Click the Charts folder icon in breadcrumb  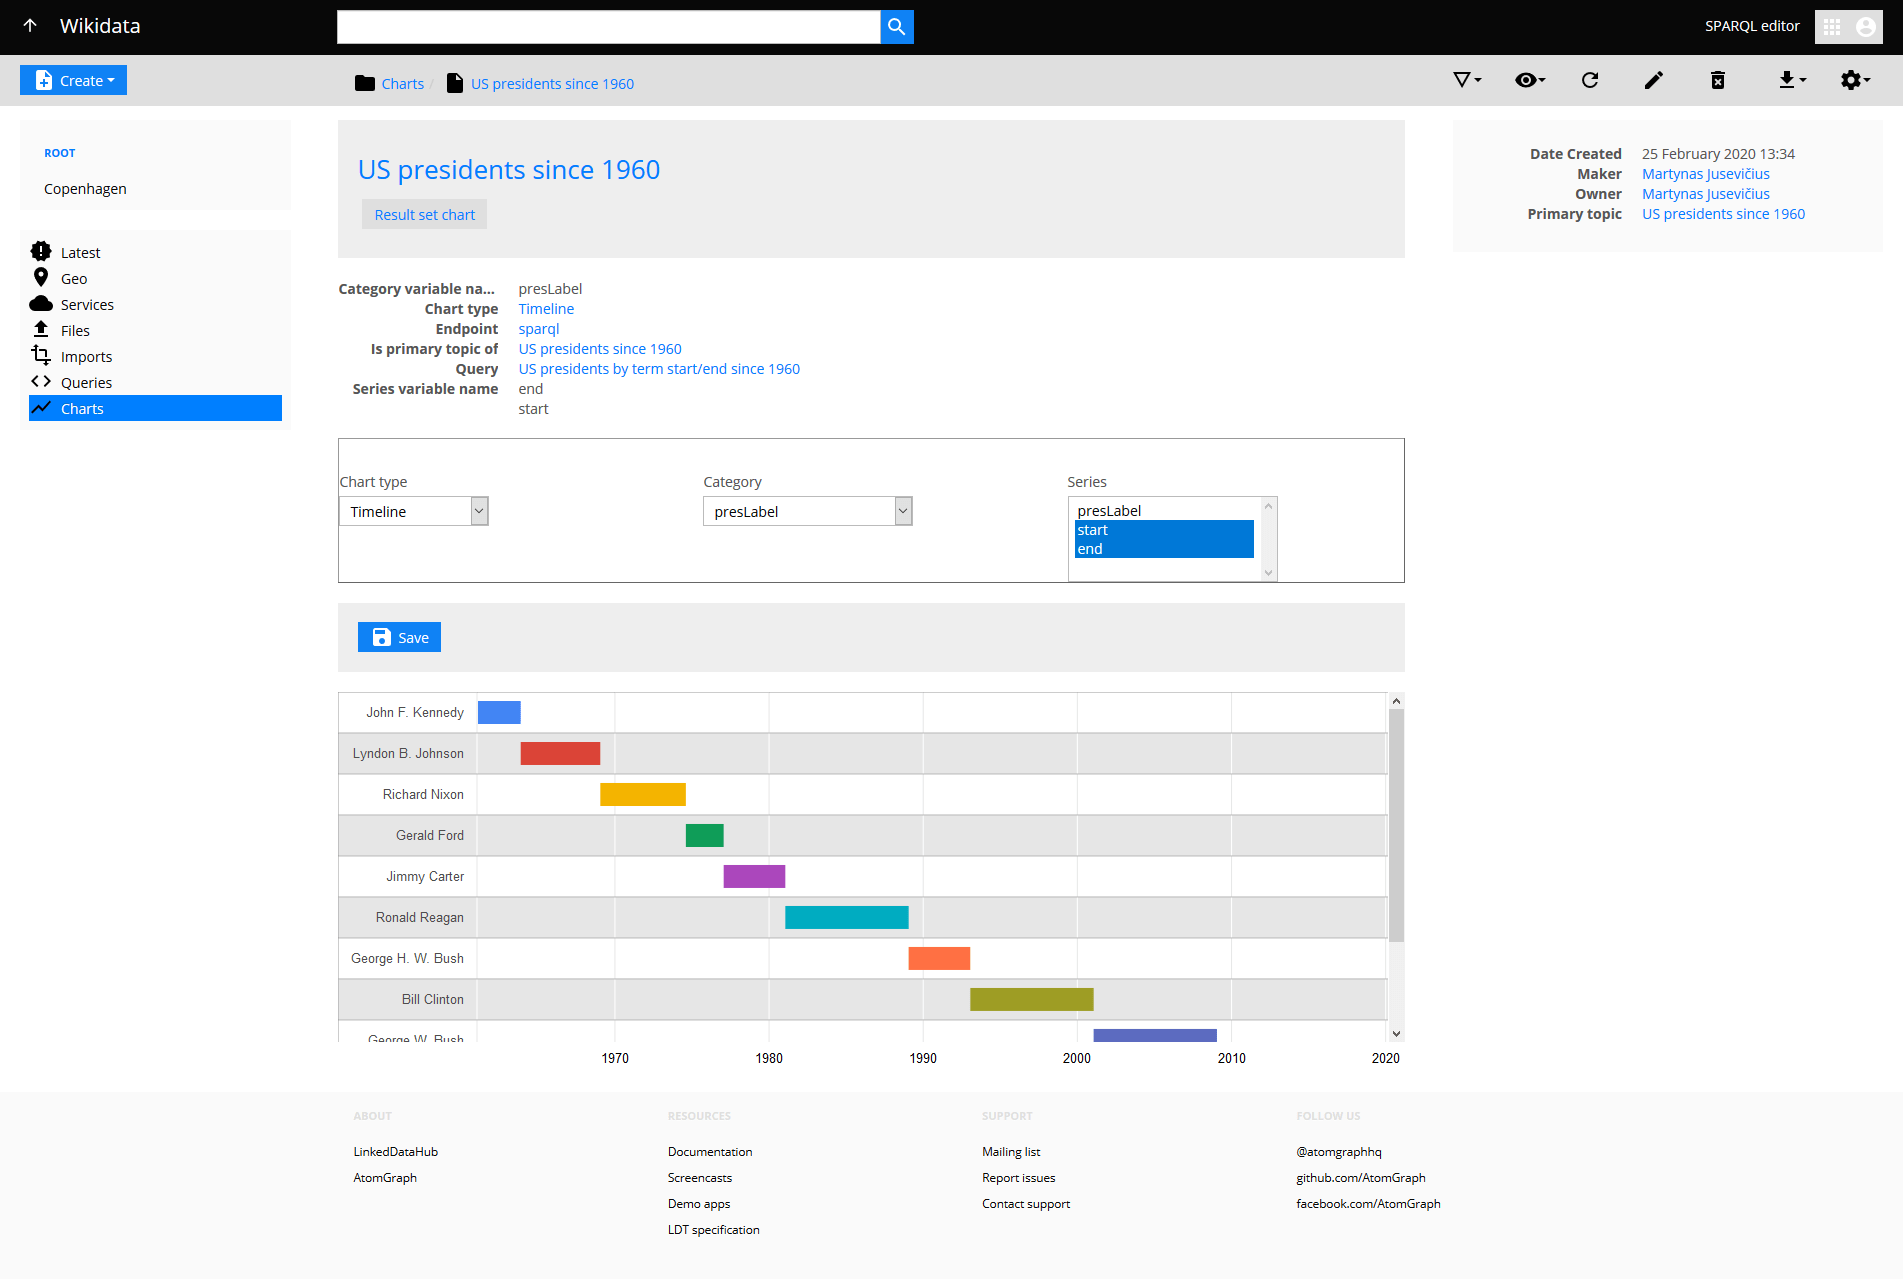click(365, 83)
